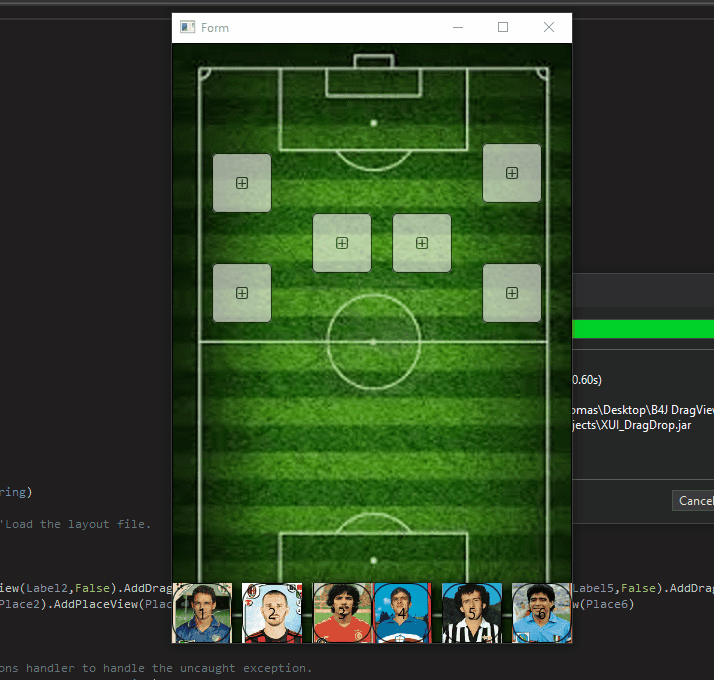Click the lower-left placeholder plus icon

242,293
